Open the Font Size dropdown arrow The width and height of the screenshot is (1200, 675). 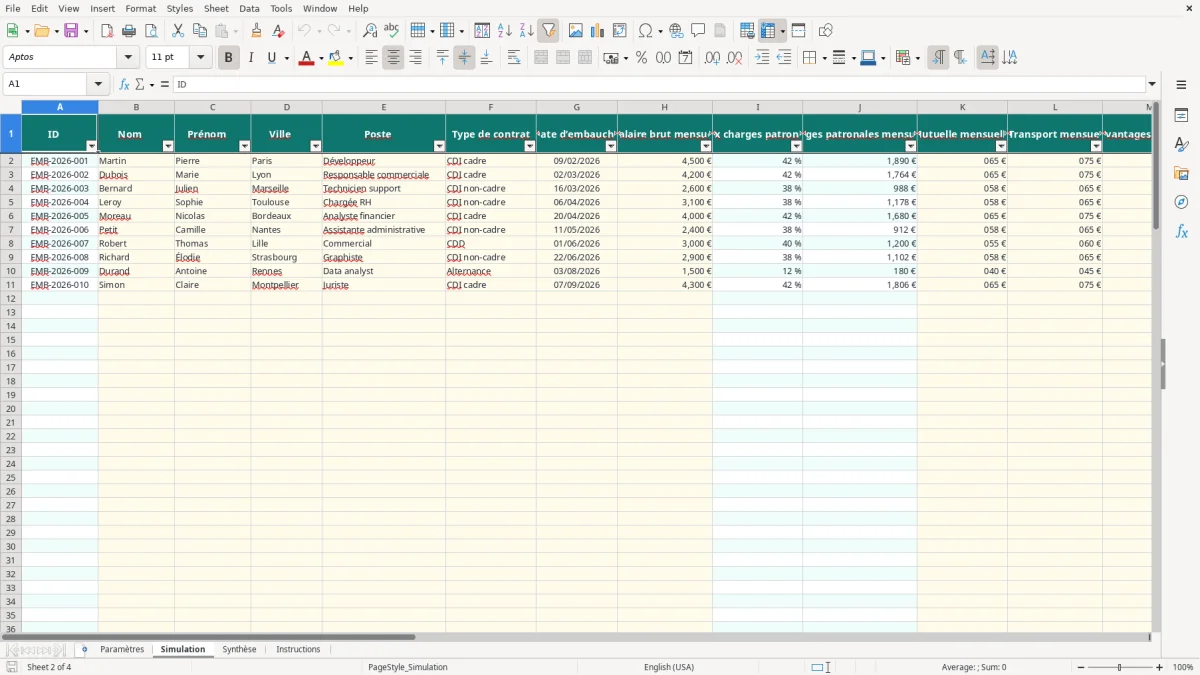point(200,58)
